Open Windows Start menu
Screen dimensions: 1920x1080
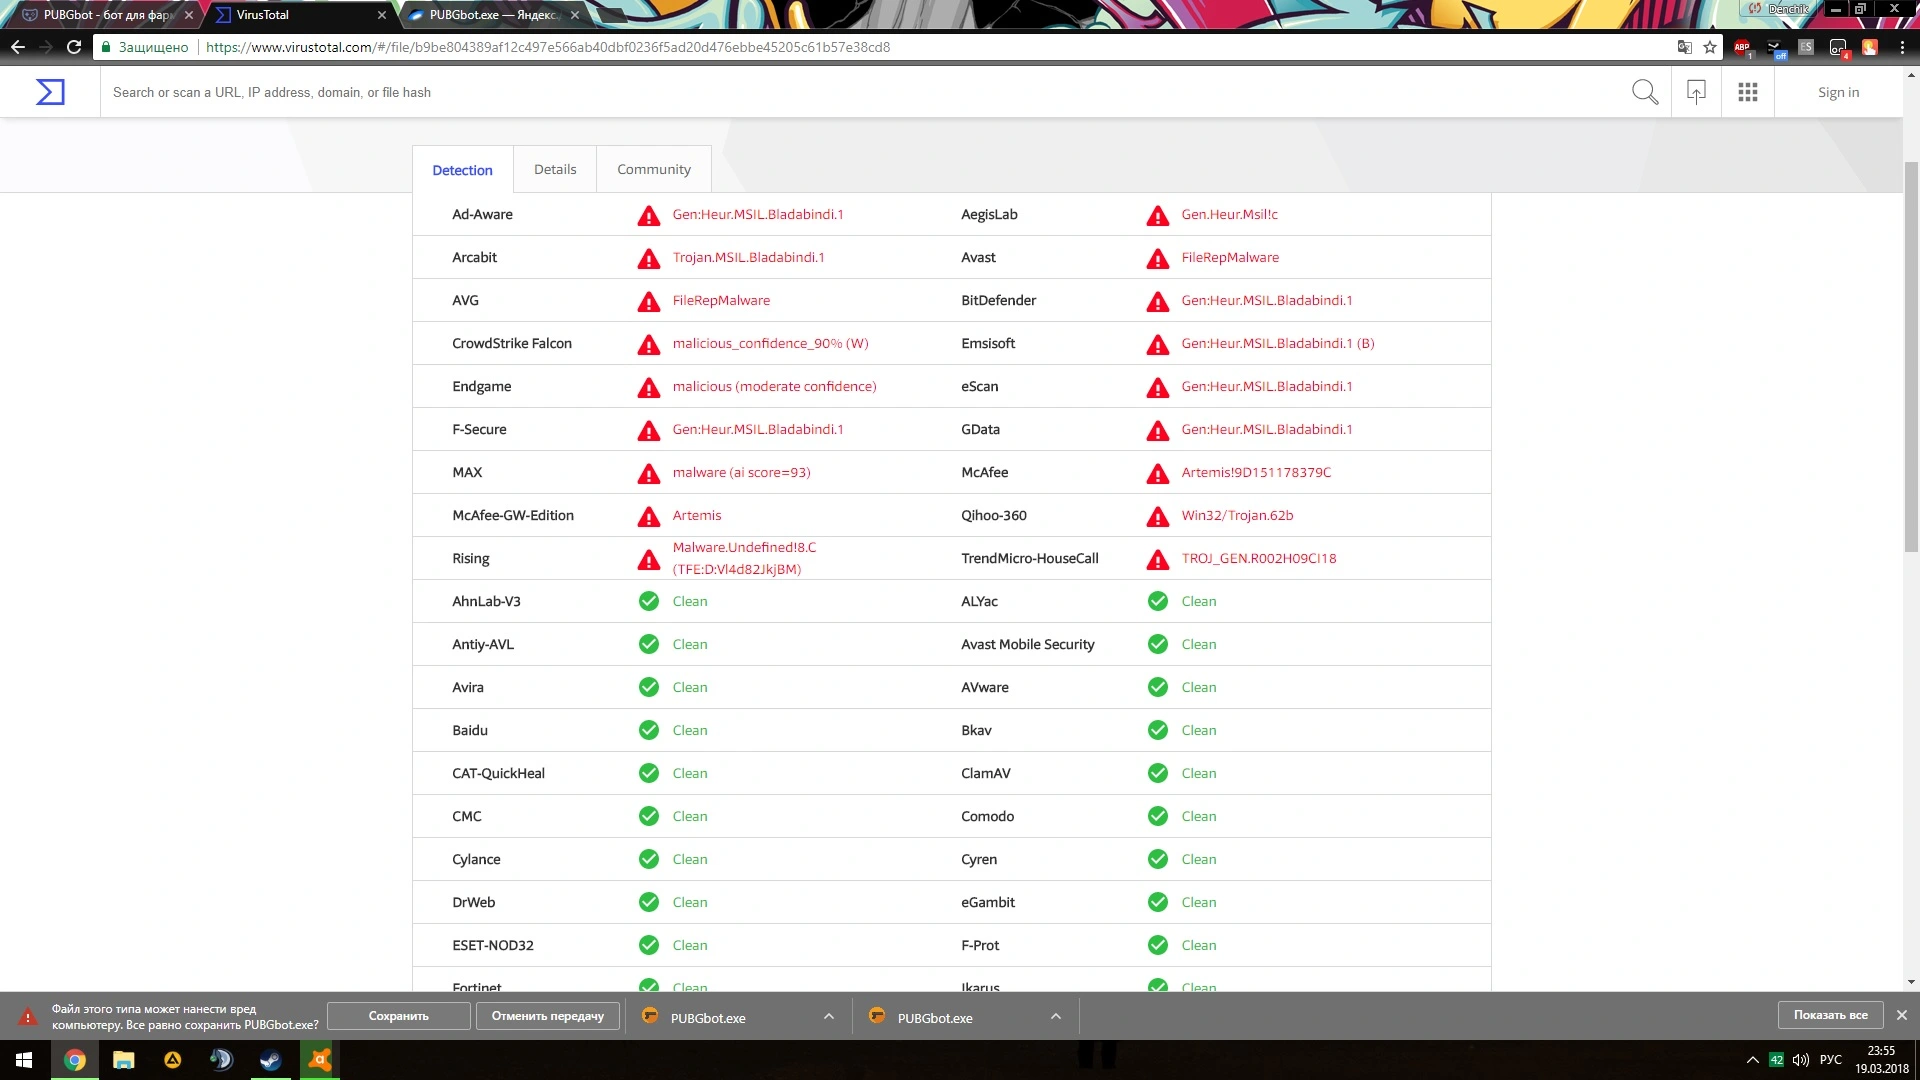click(24, 1060)
